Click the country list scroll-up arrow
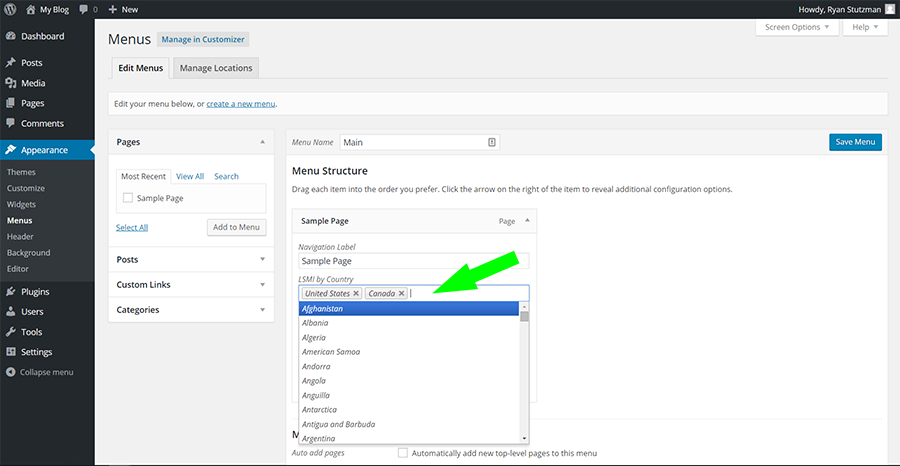This screenshot has width=900, height=466. point(524,307)
